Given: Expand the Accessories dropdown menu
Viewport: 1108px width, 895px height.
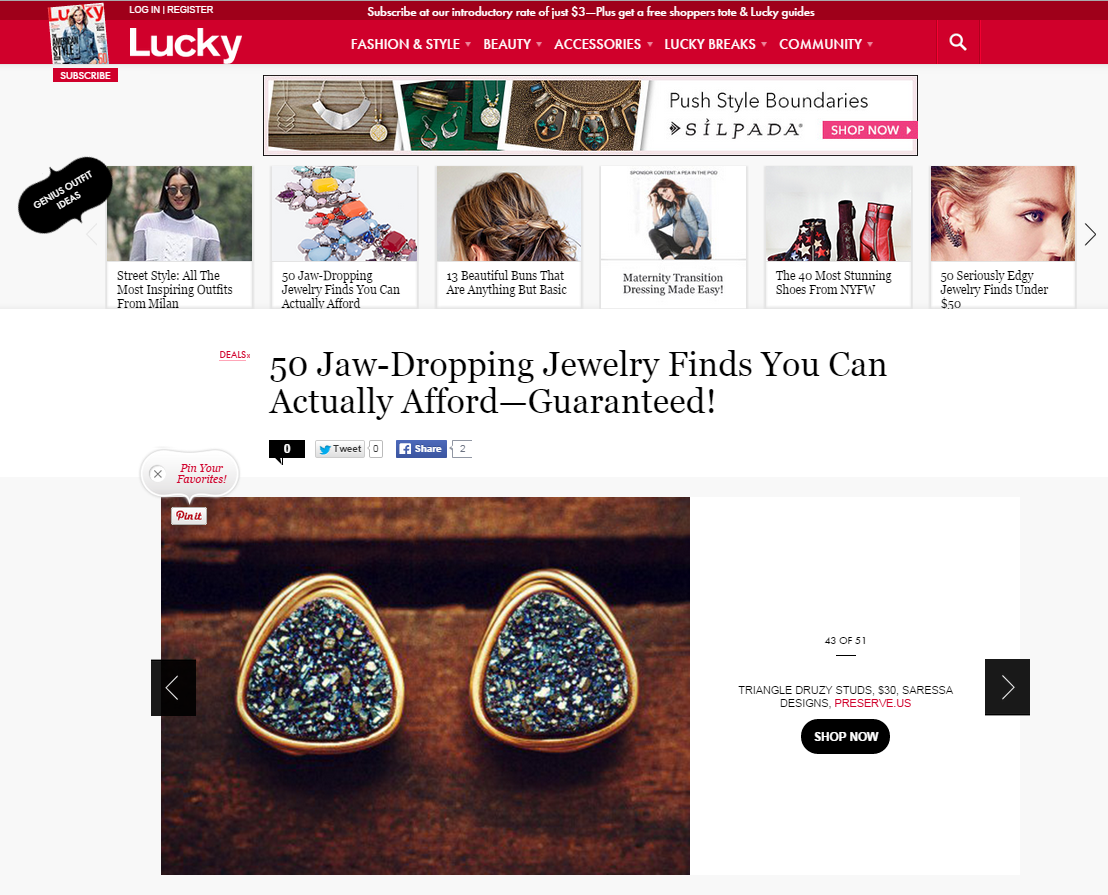Looking at the screenshot, I should 603,44.
